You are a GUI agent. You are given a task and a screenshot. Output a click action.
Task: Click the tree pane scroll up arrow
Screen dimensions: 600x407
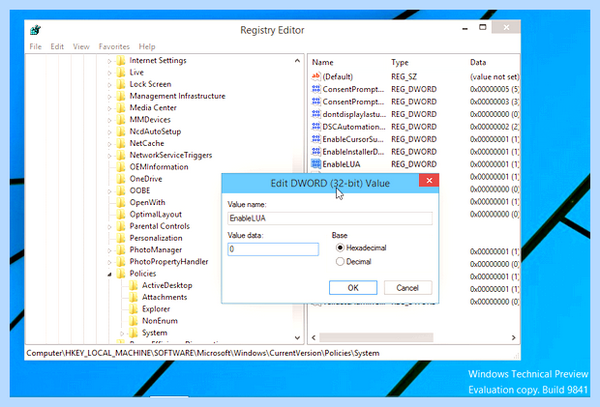(297, 61)
